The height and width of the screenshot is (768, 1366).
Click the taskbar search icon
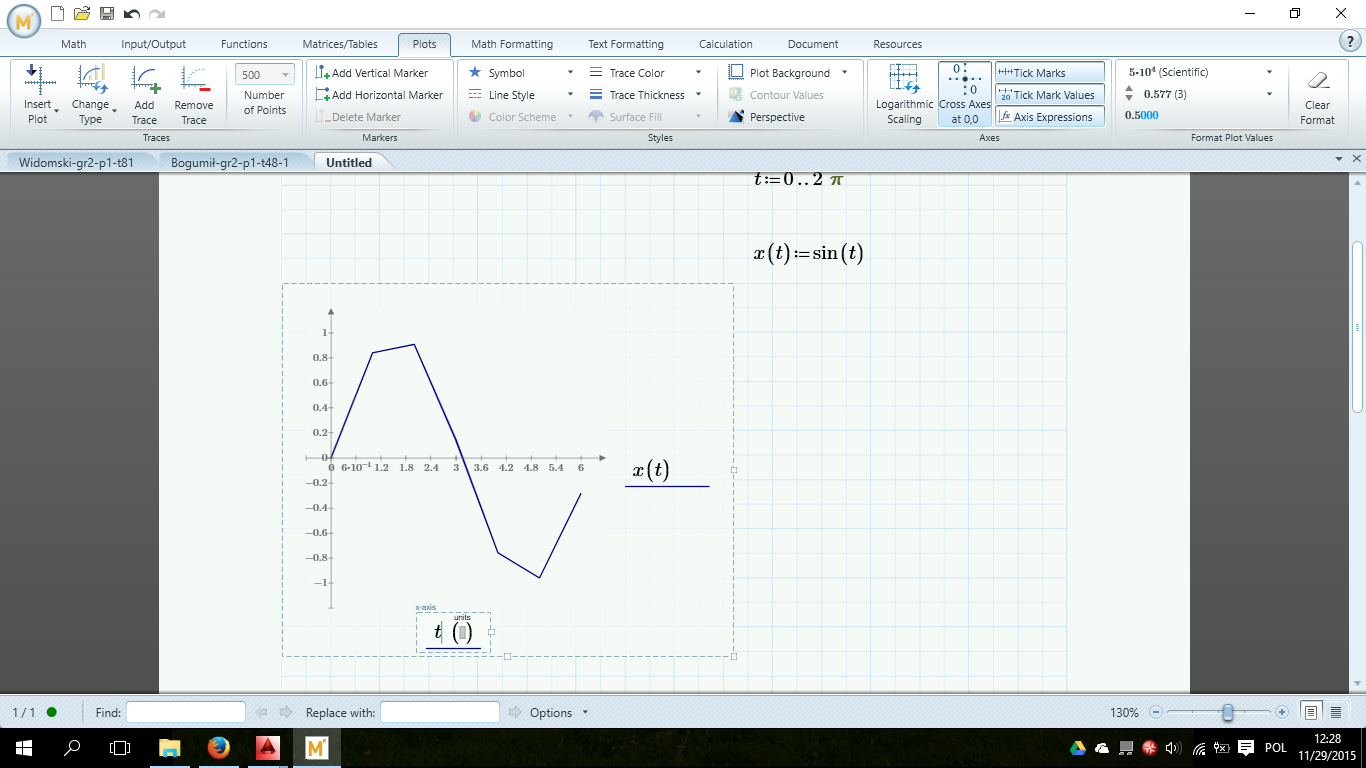(x=72, y=747)
